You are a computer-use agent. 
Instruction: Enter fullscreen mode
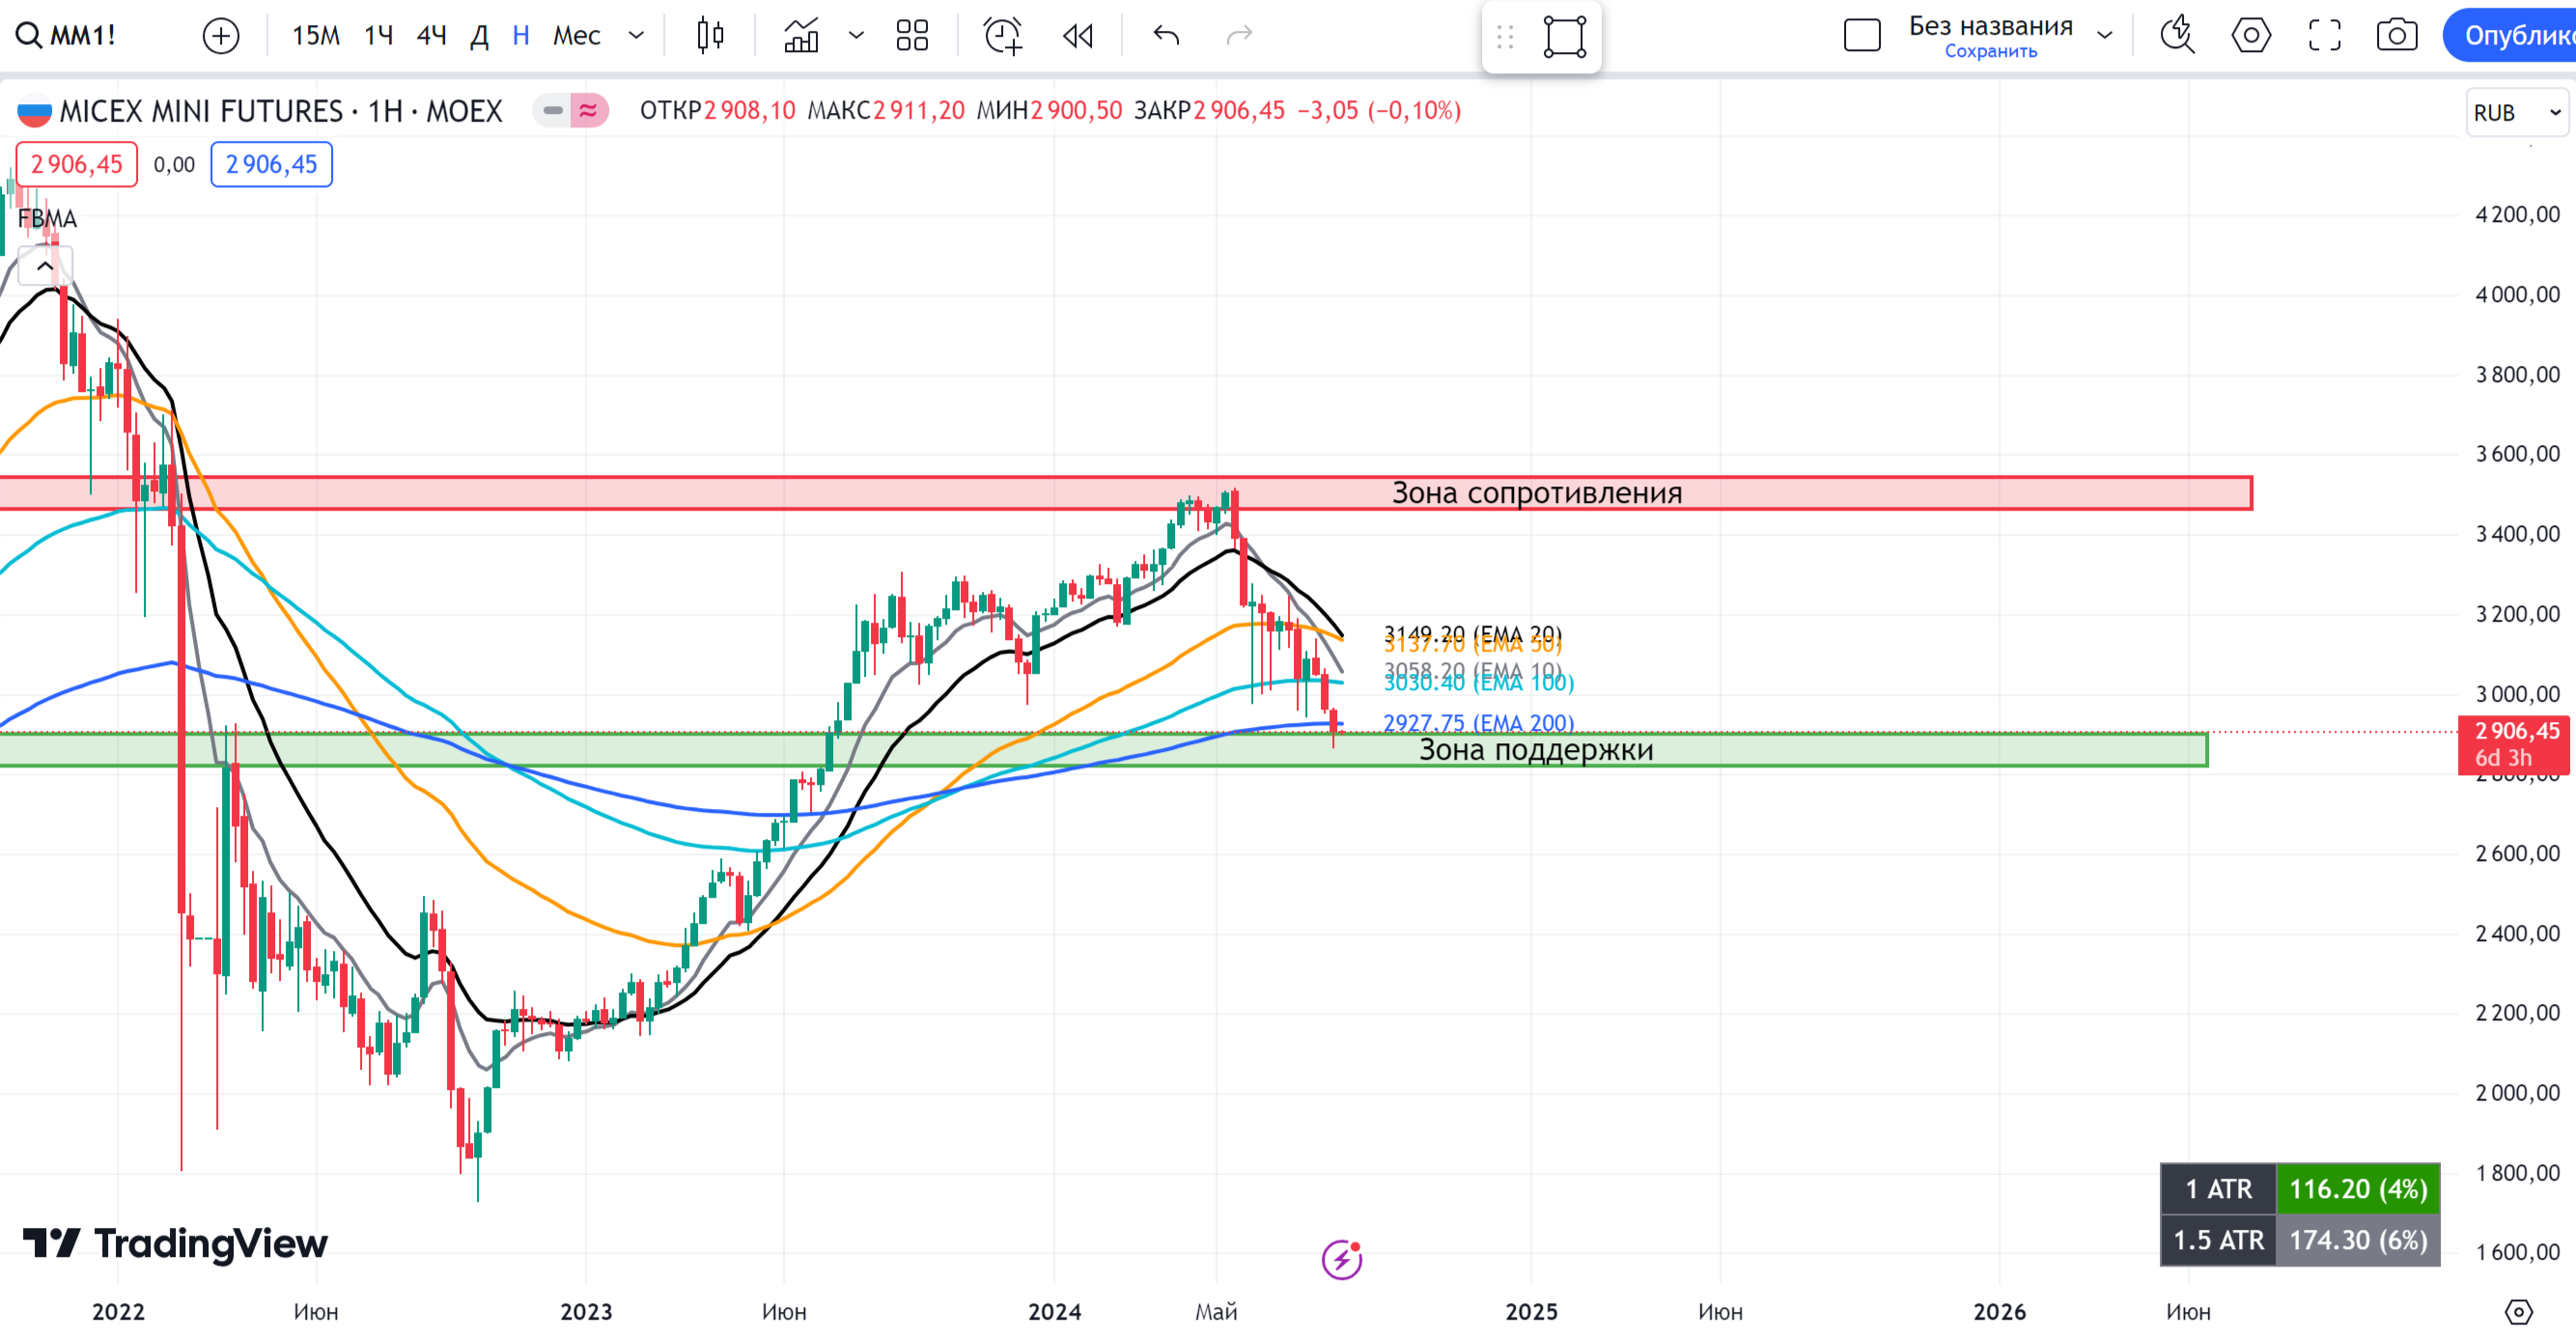tap(2324, 36)
